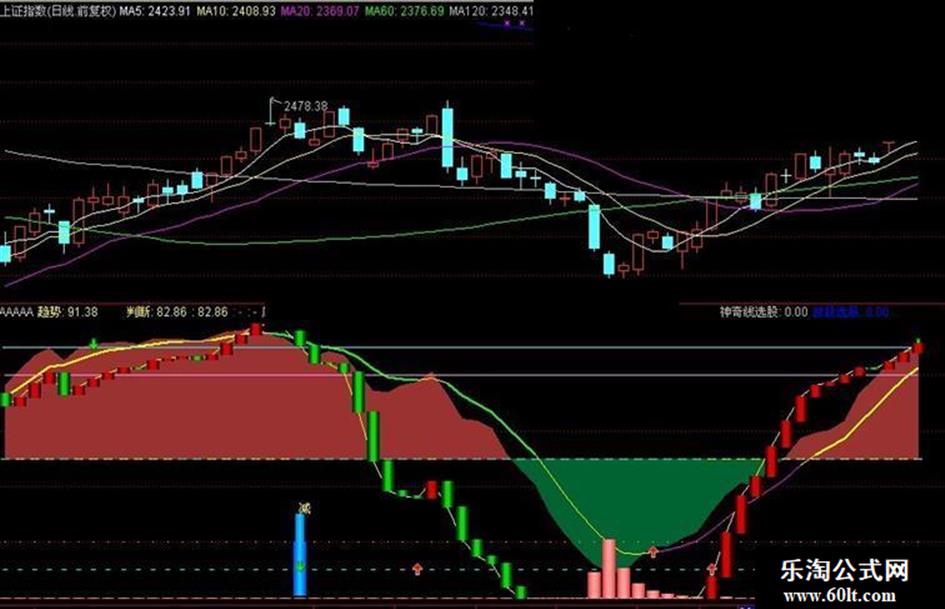Click the red up arrow beside the rising red candles
Screen dimensions: 945x609
pos(712,569)
